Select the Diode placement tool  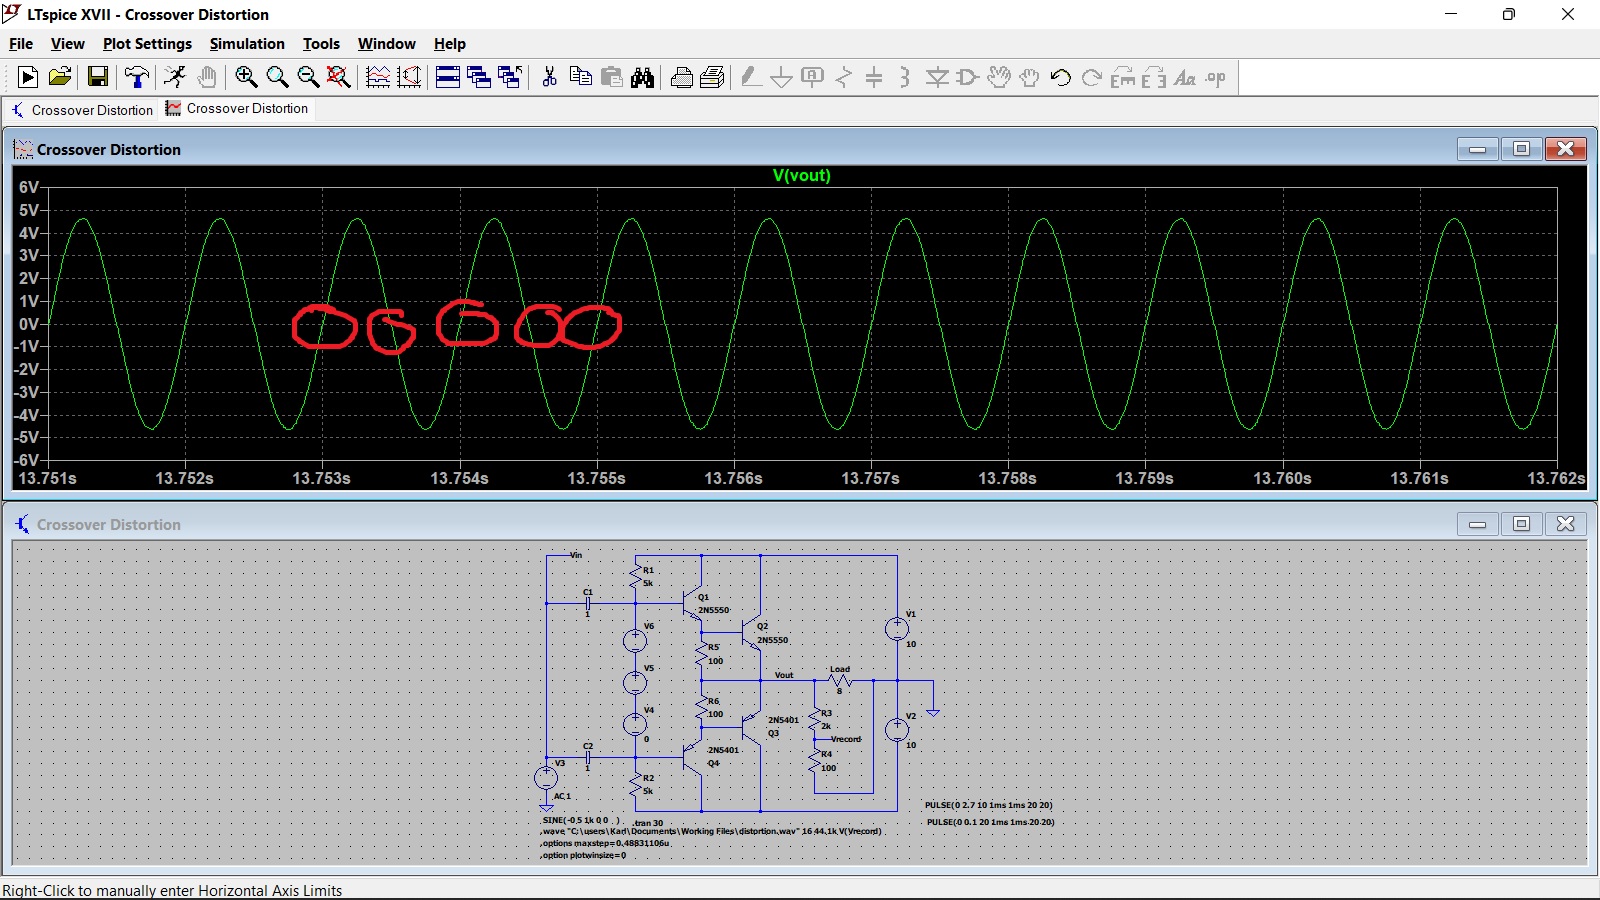(x=937, y=77)
